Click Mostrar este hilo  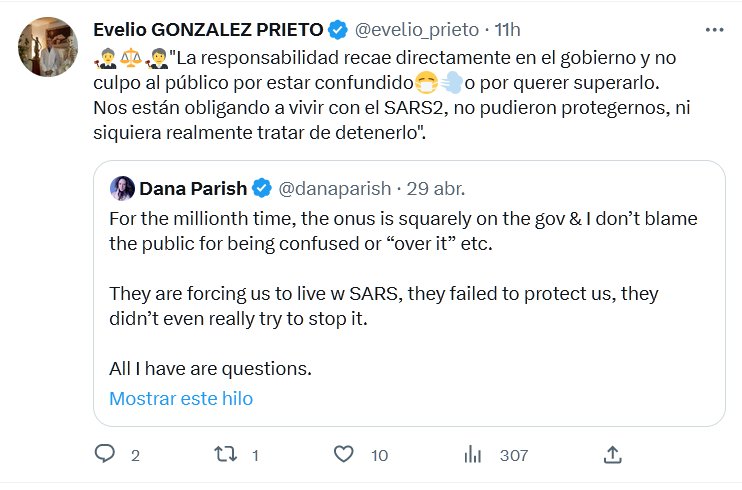coord(181,398)
